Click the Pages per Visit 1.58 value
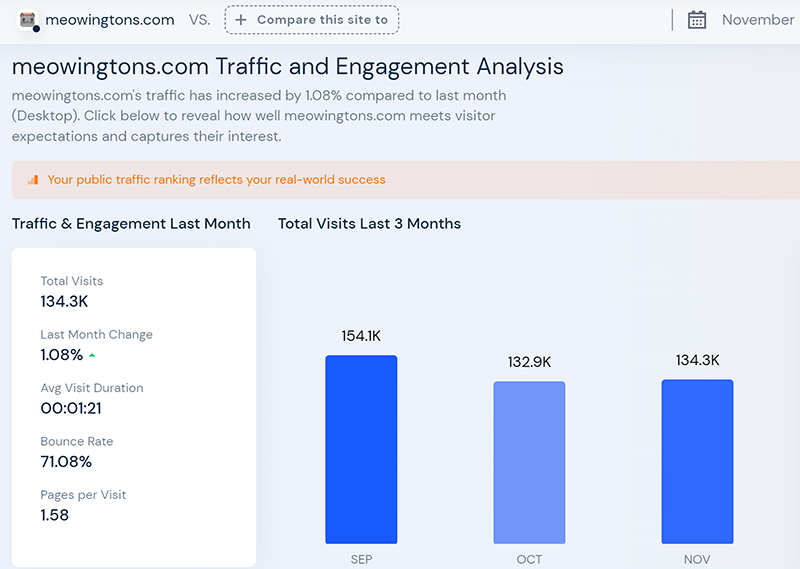 55,515
